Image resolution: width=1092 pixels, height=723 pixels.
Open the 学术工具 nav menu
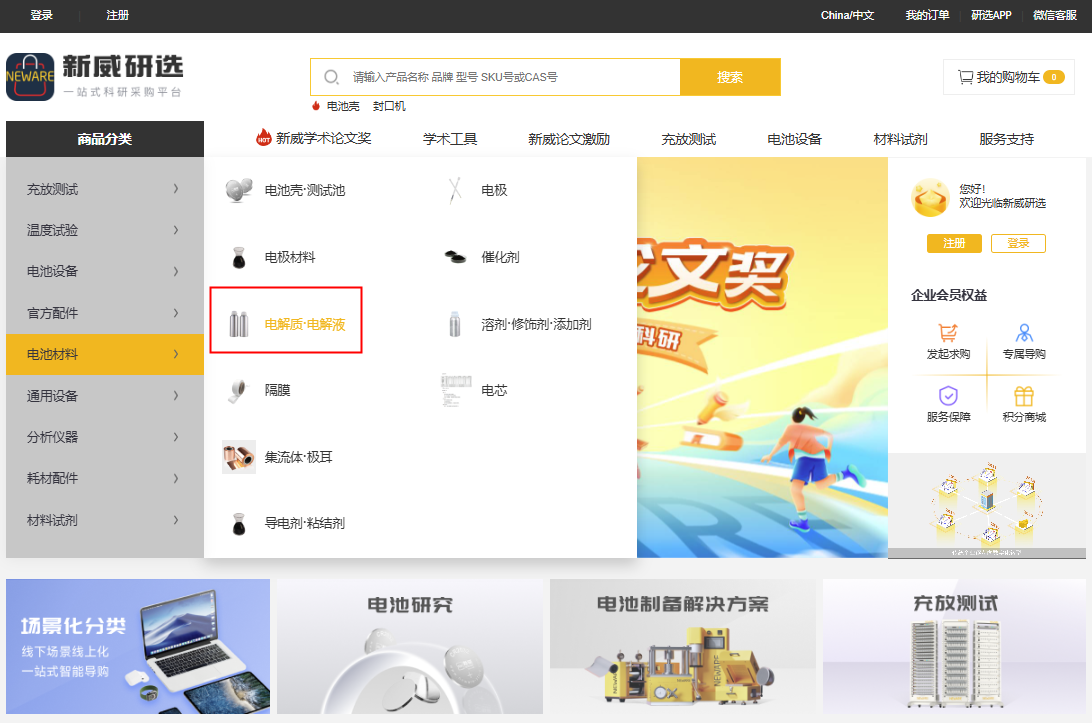click(x=450, y=139)
